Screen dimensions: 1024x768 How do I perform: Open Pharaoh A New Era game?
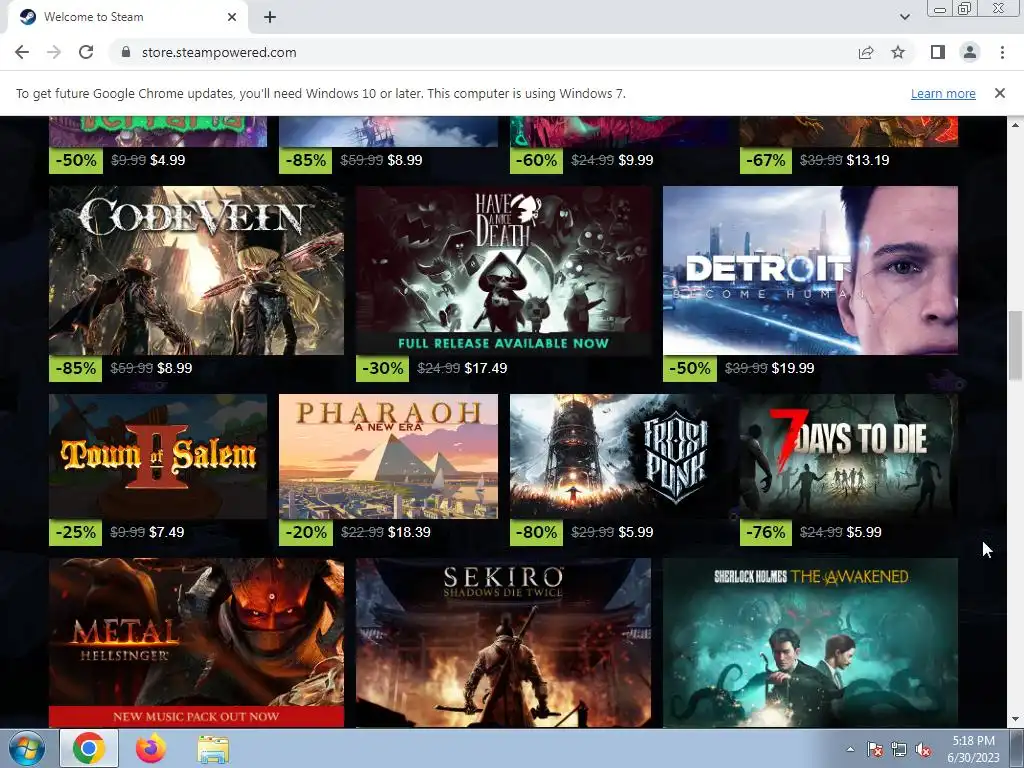click(388, 456)
